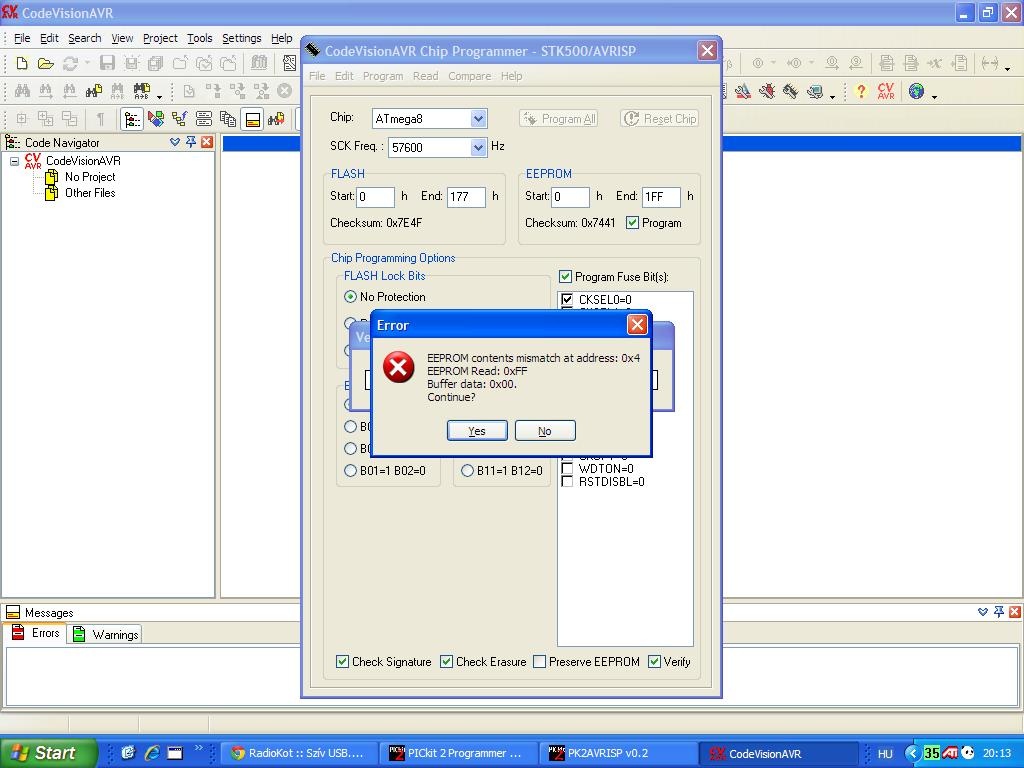Image resolution: width=1024 pixels, height=768 pixels.
Task: Open the terminal settings computer icon
Action: 814,91
